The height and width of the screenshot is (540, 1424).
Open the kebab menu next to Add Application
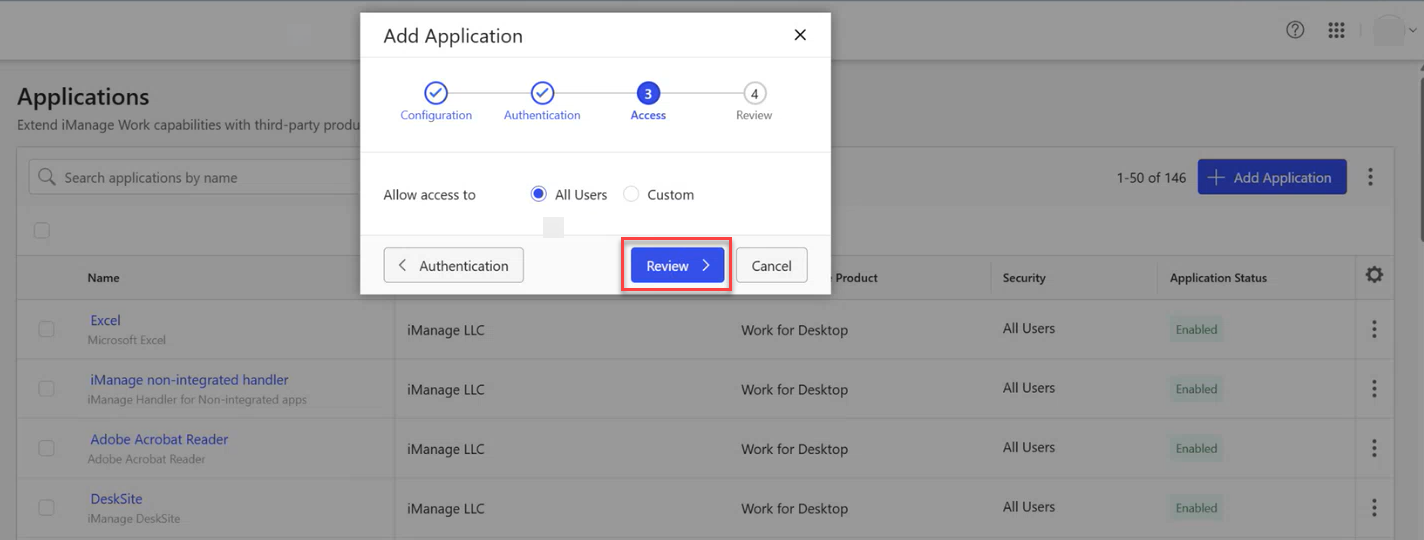click(x=1370, y=177)
